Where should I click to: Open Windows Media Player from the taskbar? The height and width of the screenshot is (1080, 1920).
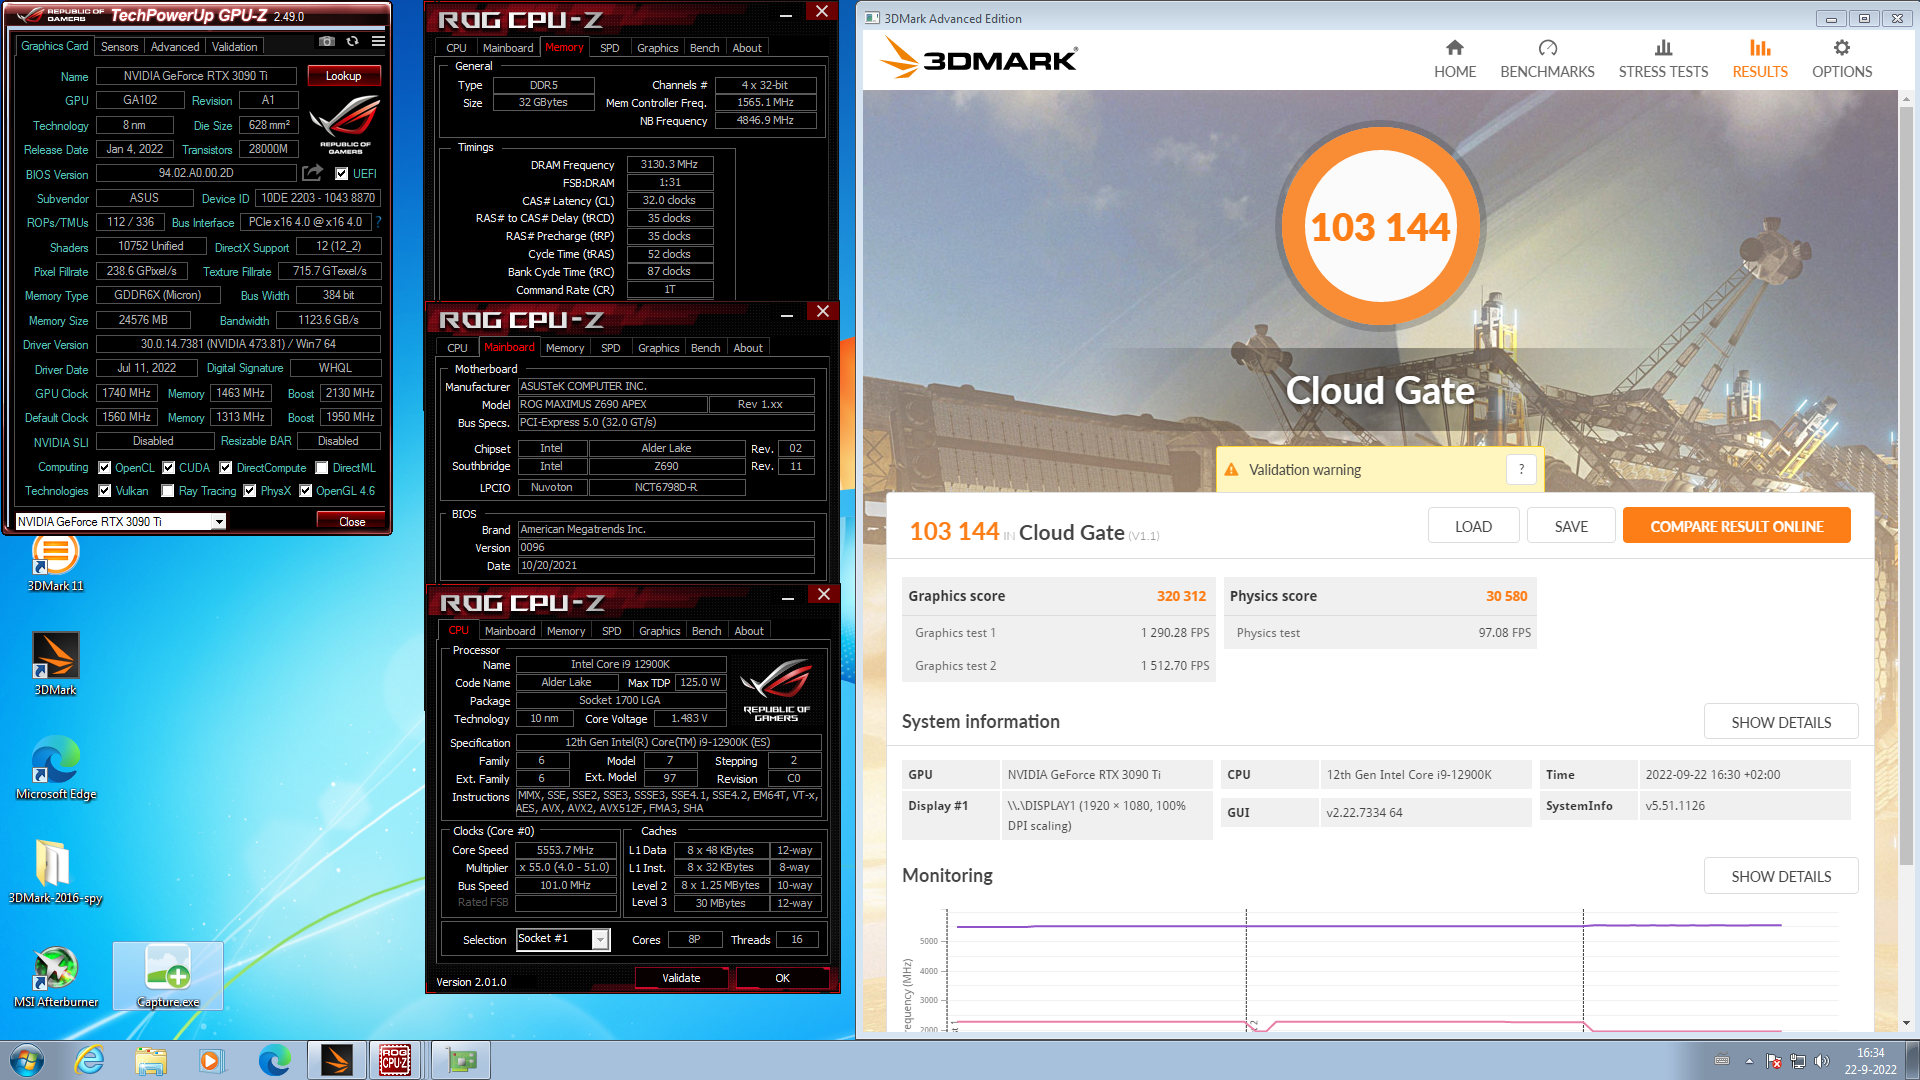pyautogui.click(x=211, y=1060)
